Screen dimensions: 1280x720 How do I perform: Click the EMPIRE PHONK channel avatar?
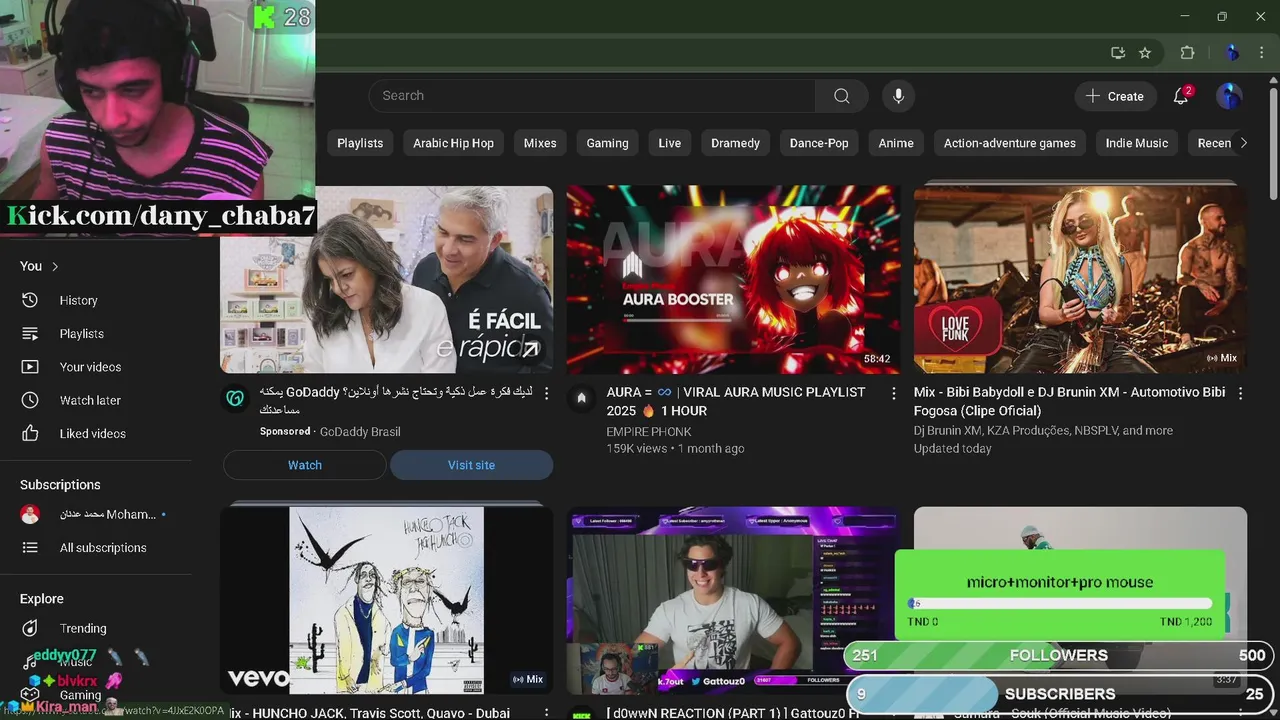click(x=581, y=398)
